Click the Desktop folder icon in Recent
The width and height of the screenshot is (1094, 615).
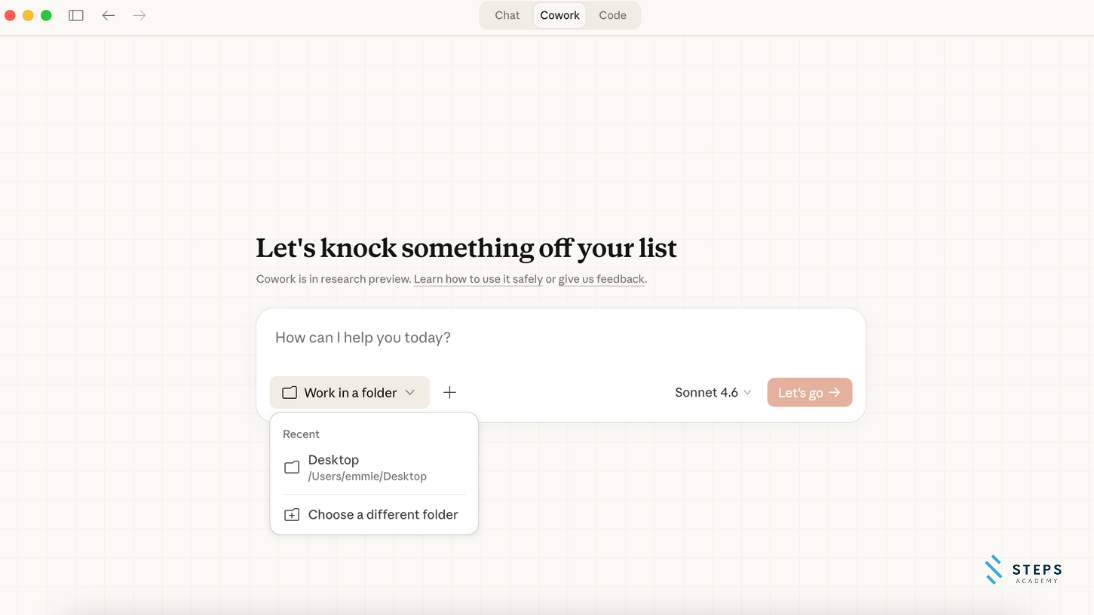(x=292, y=468)
